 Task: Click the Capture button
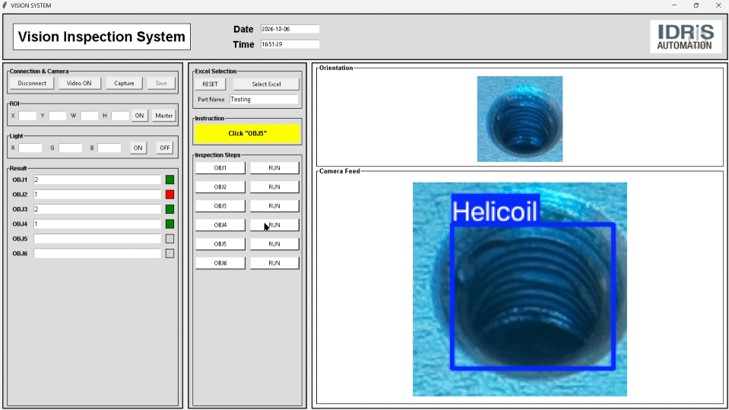pyautogui.click(x=124, y=83)
